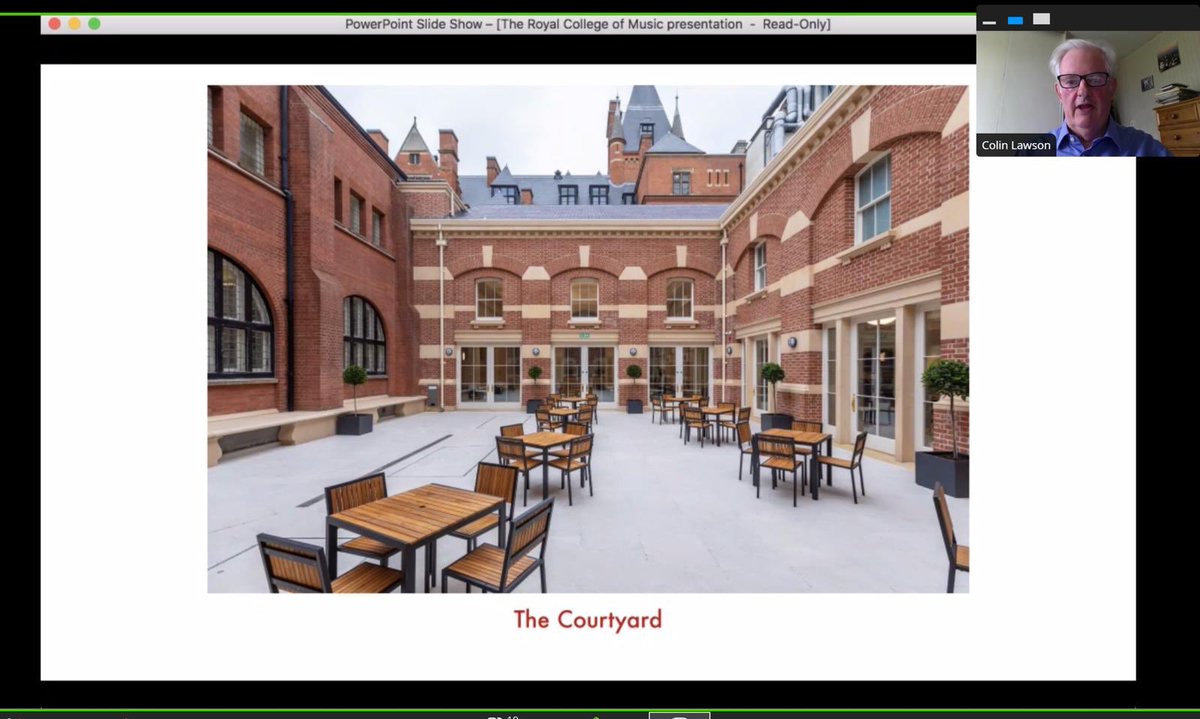Maximize the slide show with green button
1200x719 pixels.
point(94,24)
